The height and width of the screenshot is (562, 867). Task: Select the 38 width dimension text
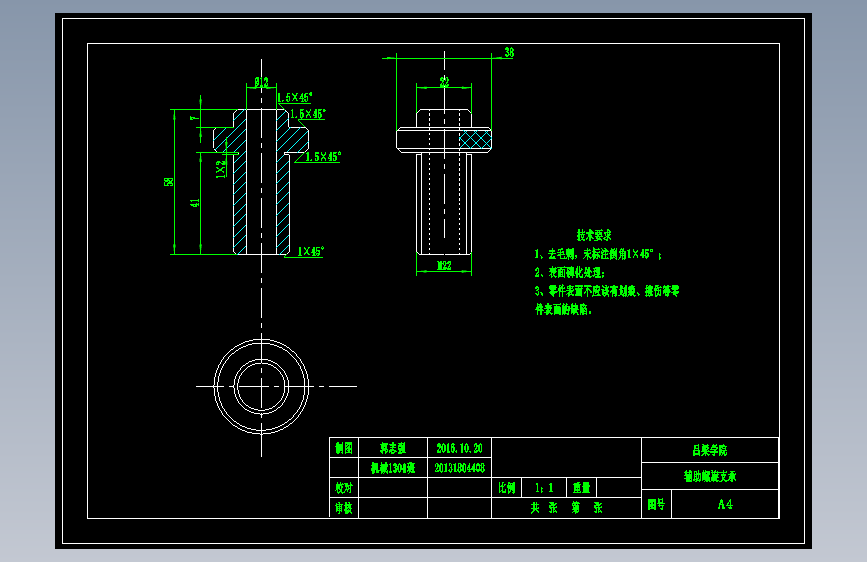click(509, 52)
